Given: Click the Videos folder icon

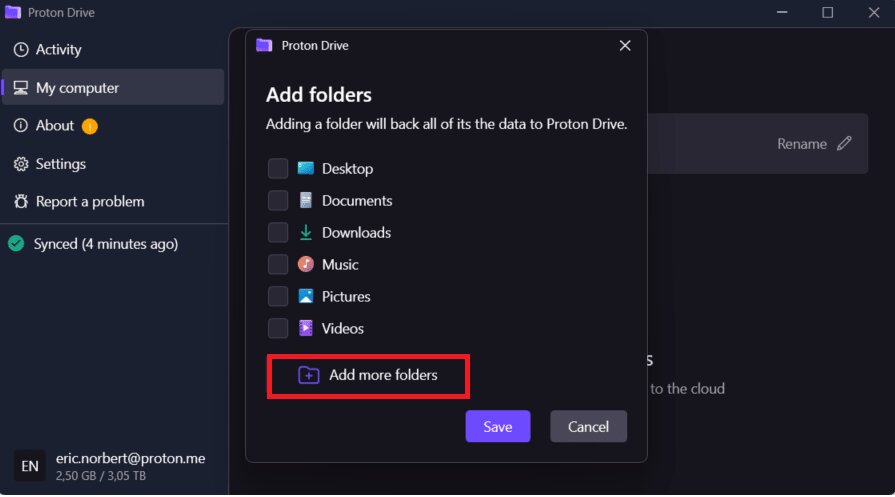Looking at the screenshot, I should tap(306, 328).
